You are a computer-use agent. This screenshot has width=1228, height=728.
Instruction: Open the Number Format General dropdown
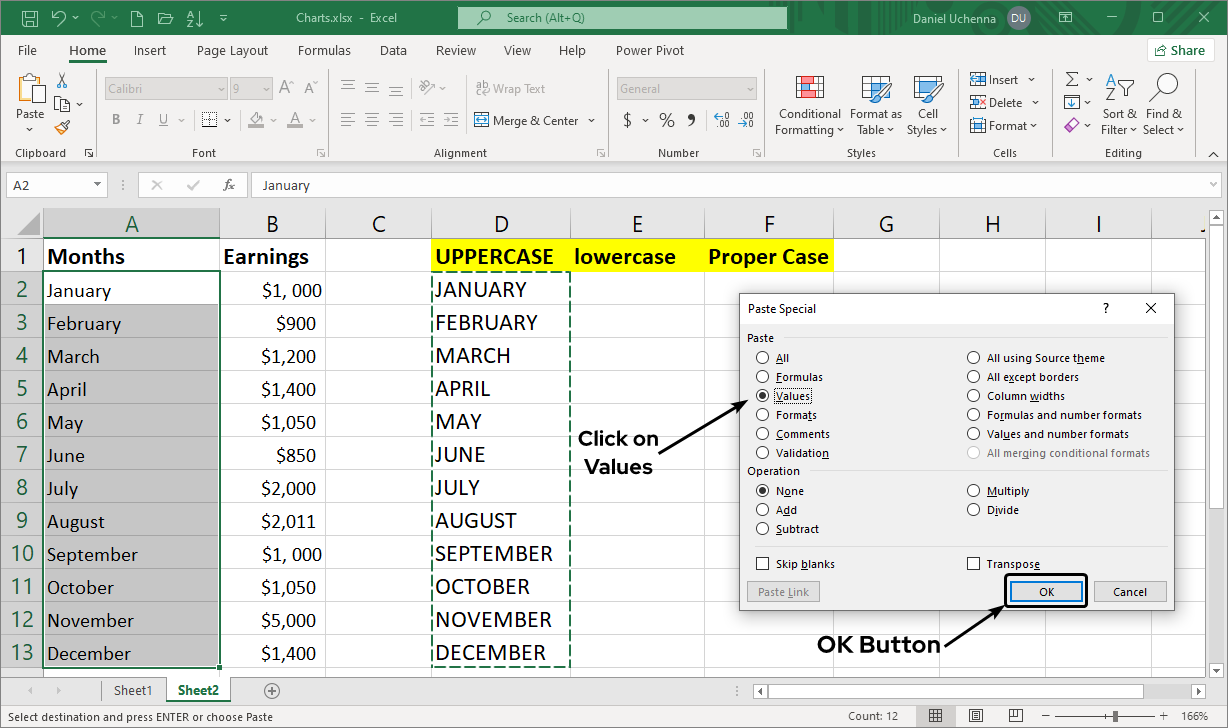[749, 89]
